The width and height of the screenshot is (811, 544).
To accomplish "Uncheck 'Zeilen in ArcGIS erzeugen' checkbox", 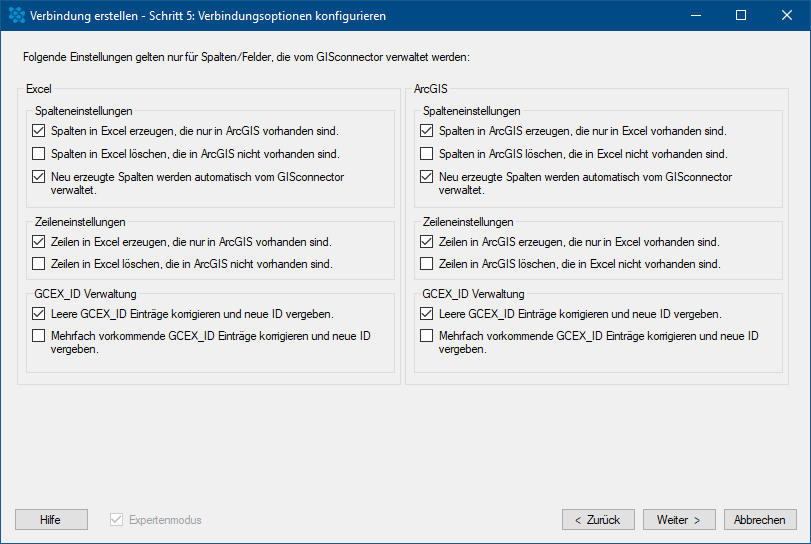I will pyautogui.click(x=426, y=241).
